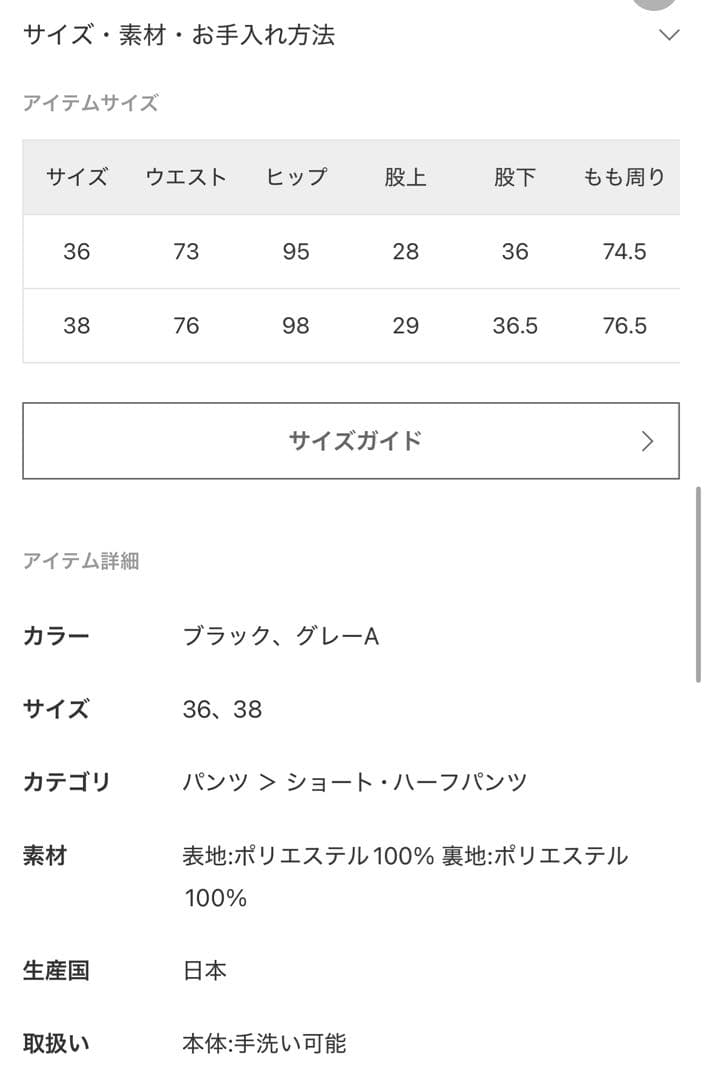Tap the 股下 column header
This screenshot has width=706, height=1080.
[x=515, y=177]
